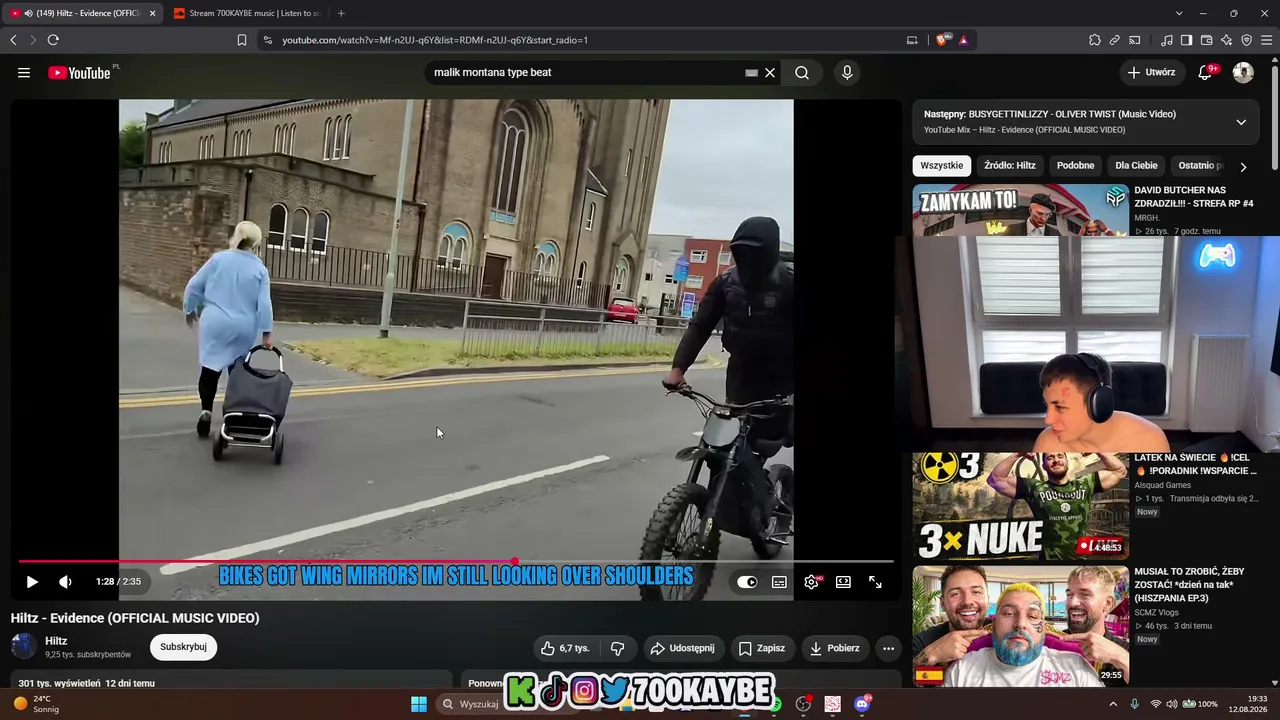Mute the video volume
Screen dimensions: 1280x720
(x=65, y=582)
